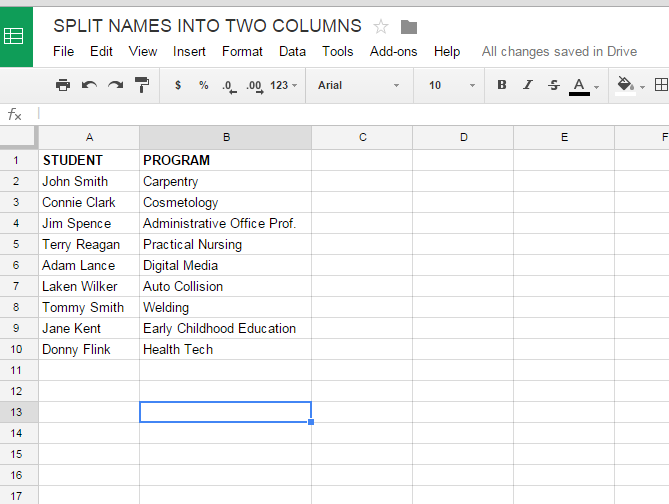Image resolution: width=669 pixels, height=504 pixels.
Task: Open the Data menu
Action: point(292,52)
